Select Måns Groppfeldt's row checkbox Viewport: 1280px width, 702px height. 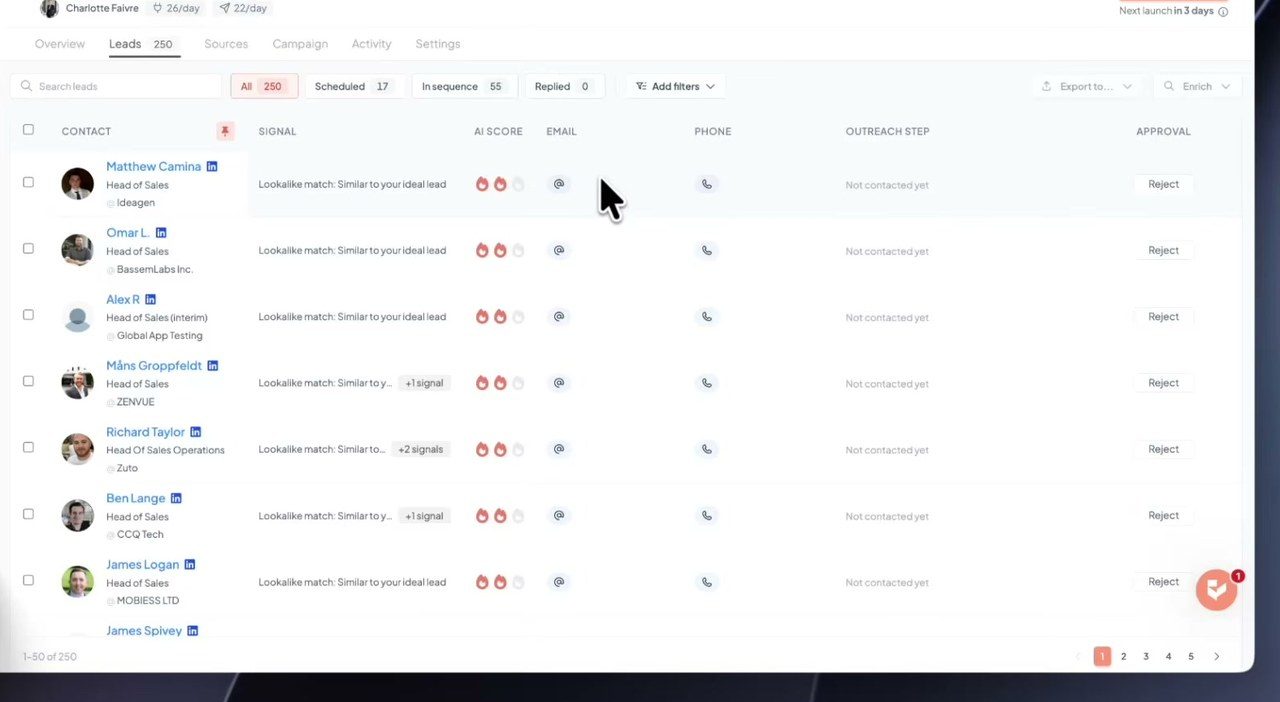[x=28, y=381]
